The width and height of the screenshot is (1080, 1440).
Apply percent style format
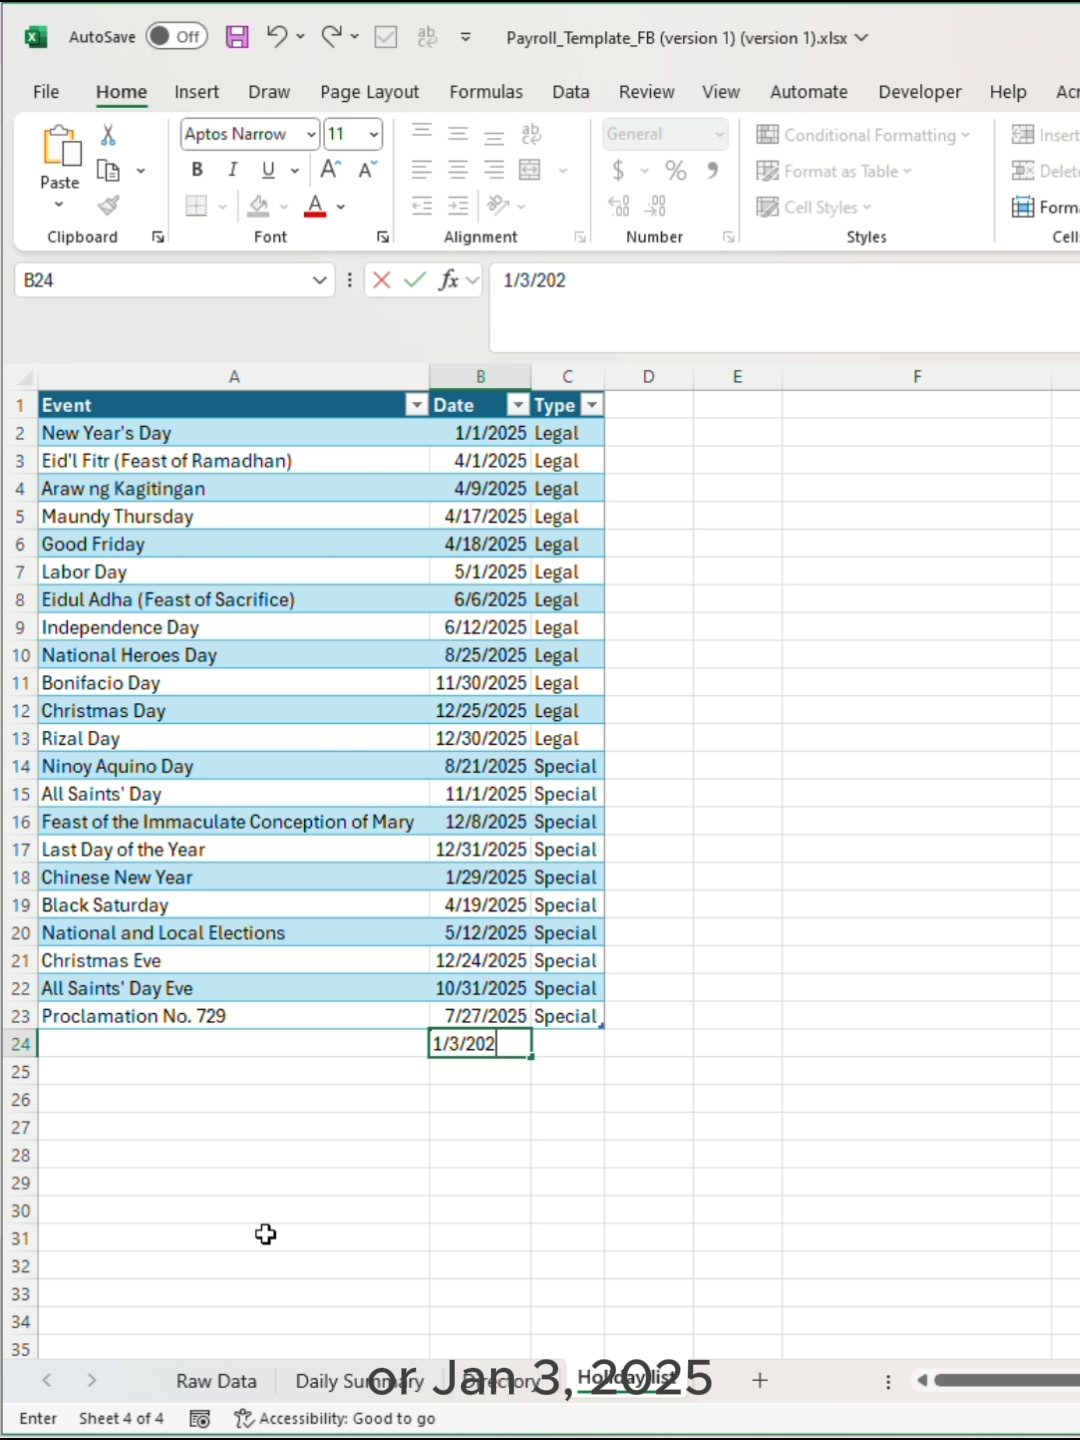click(676, 170)
